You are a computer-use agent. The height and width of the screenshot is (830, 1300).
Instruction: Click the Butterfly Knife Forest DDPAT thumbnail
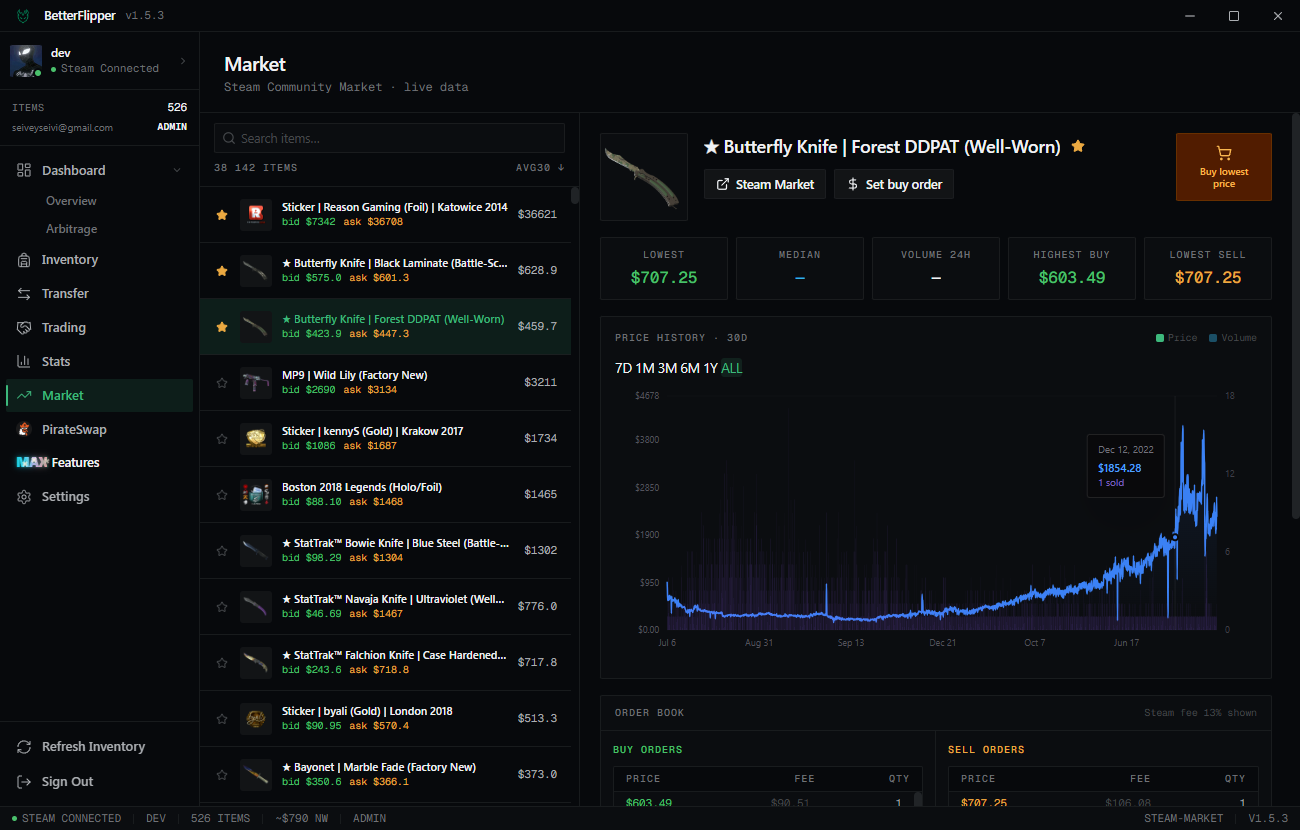pyautogui.click(x=645, y=176)
